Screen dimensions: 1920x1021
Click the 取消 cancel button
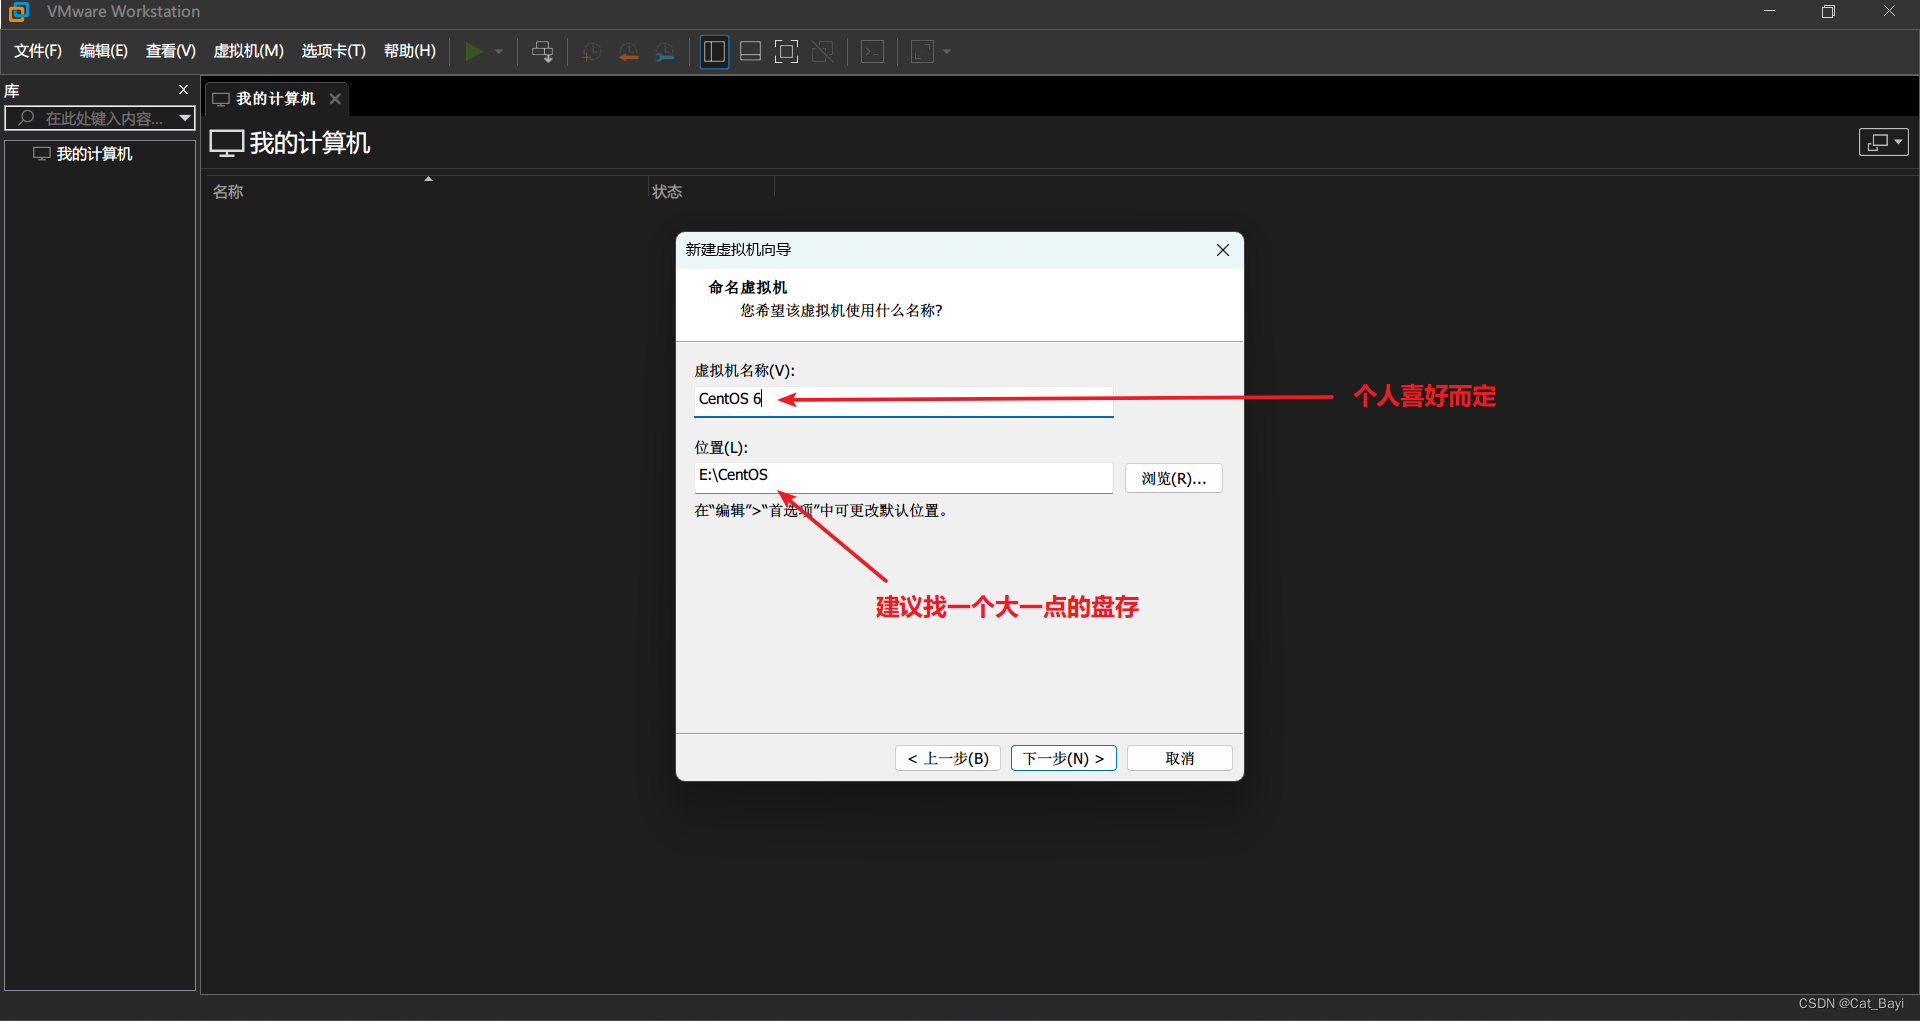point(1180,758)
